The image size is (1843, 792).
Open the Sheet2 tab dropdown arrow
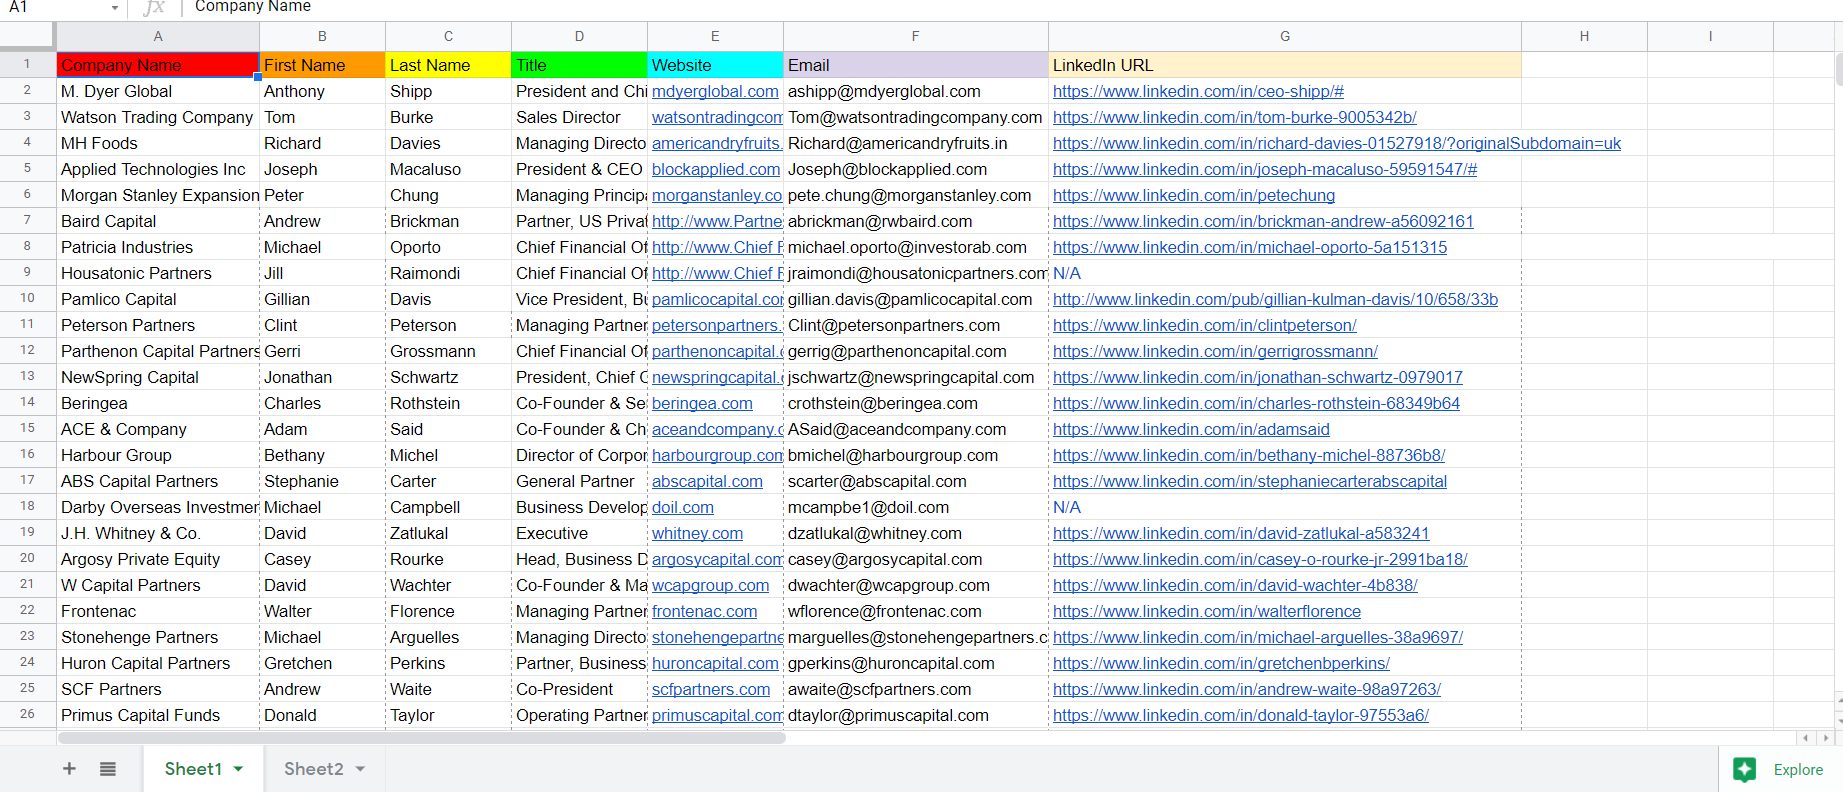click(360, 769)
